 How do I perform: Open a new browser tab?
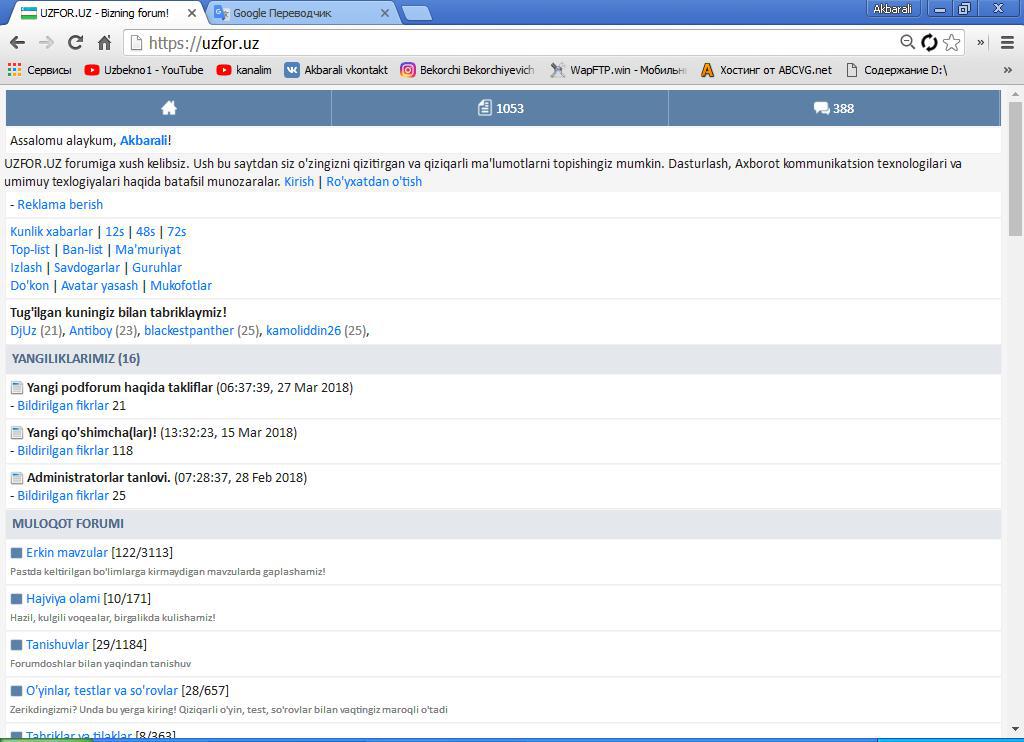(416, 13)
